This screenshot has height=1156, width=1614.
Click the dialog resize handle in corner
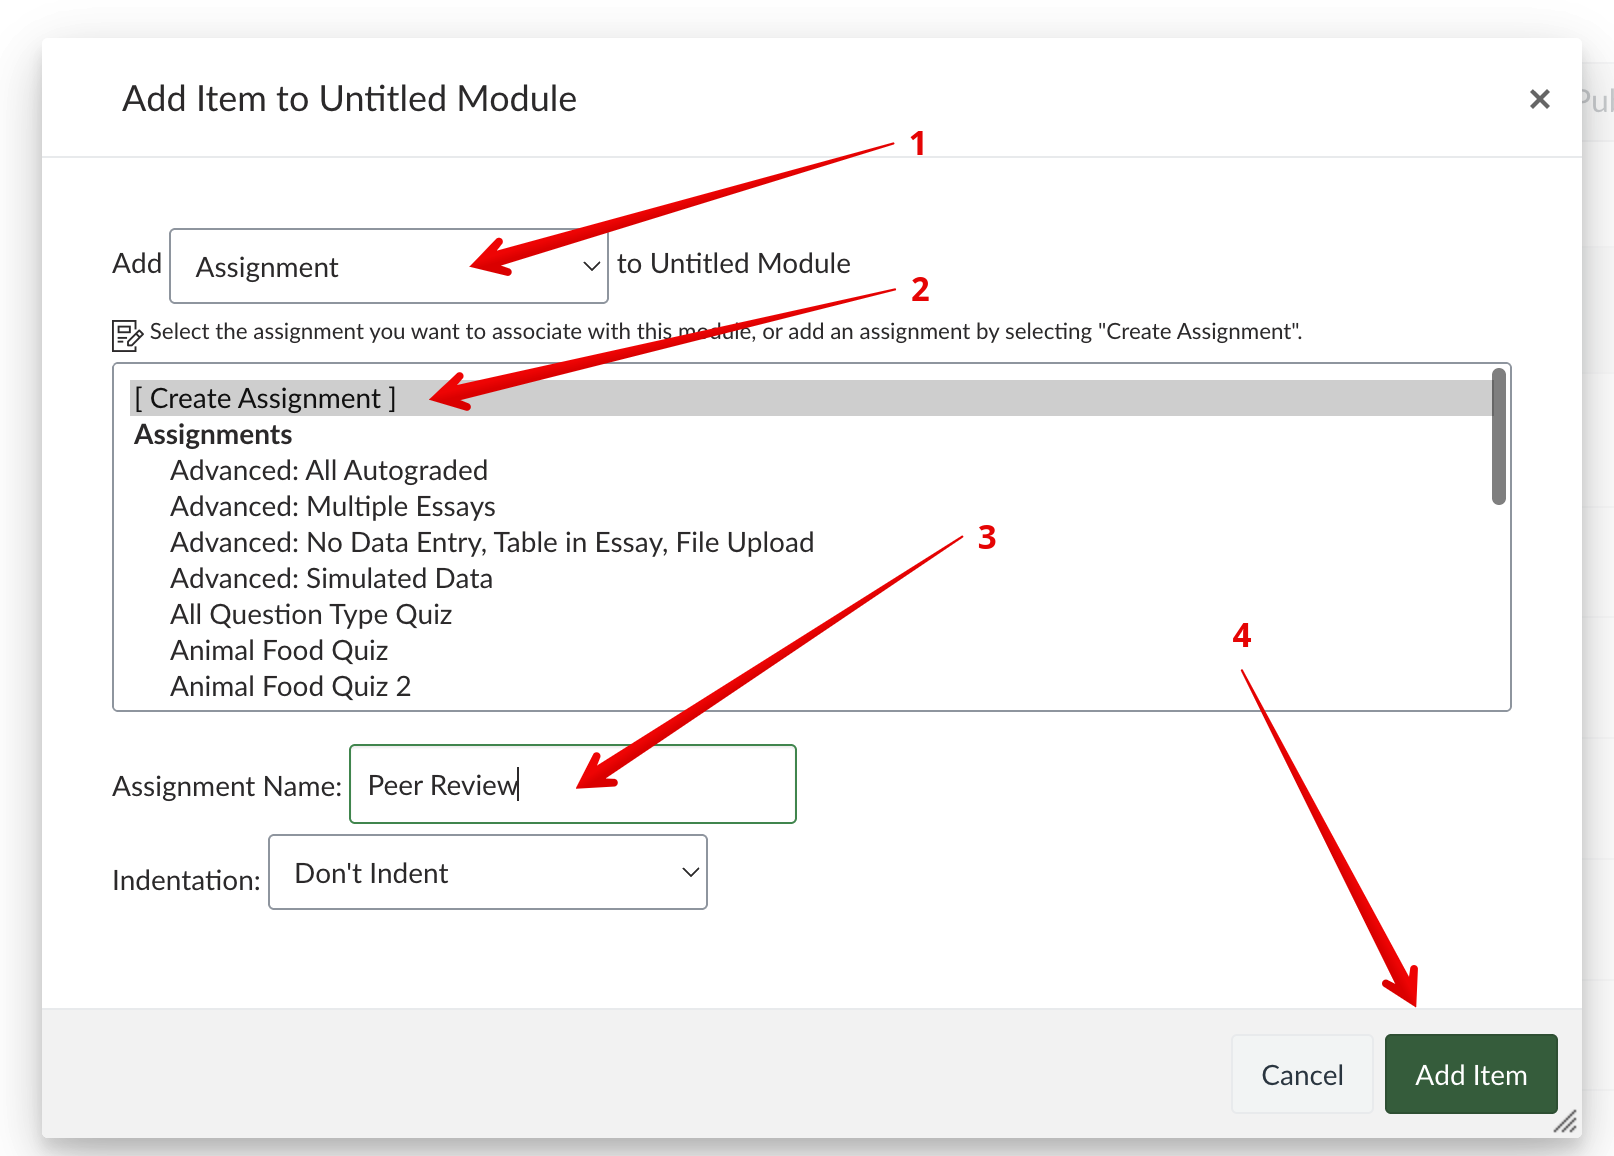pyautogui.click(x=1566, y=1122)
